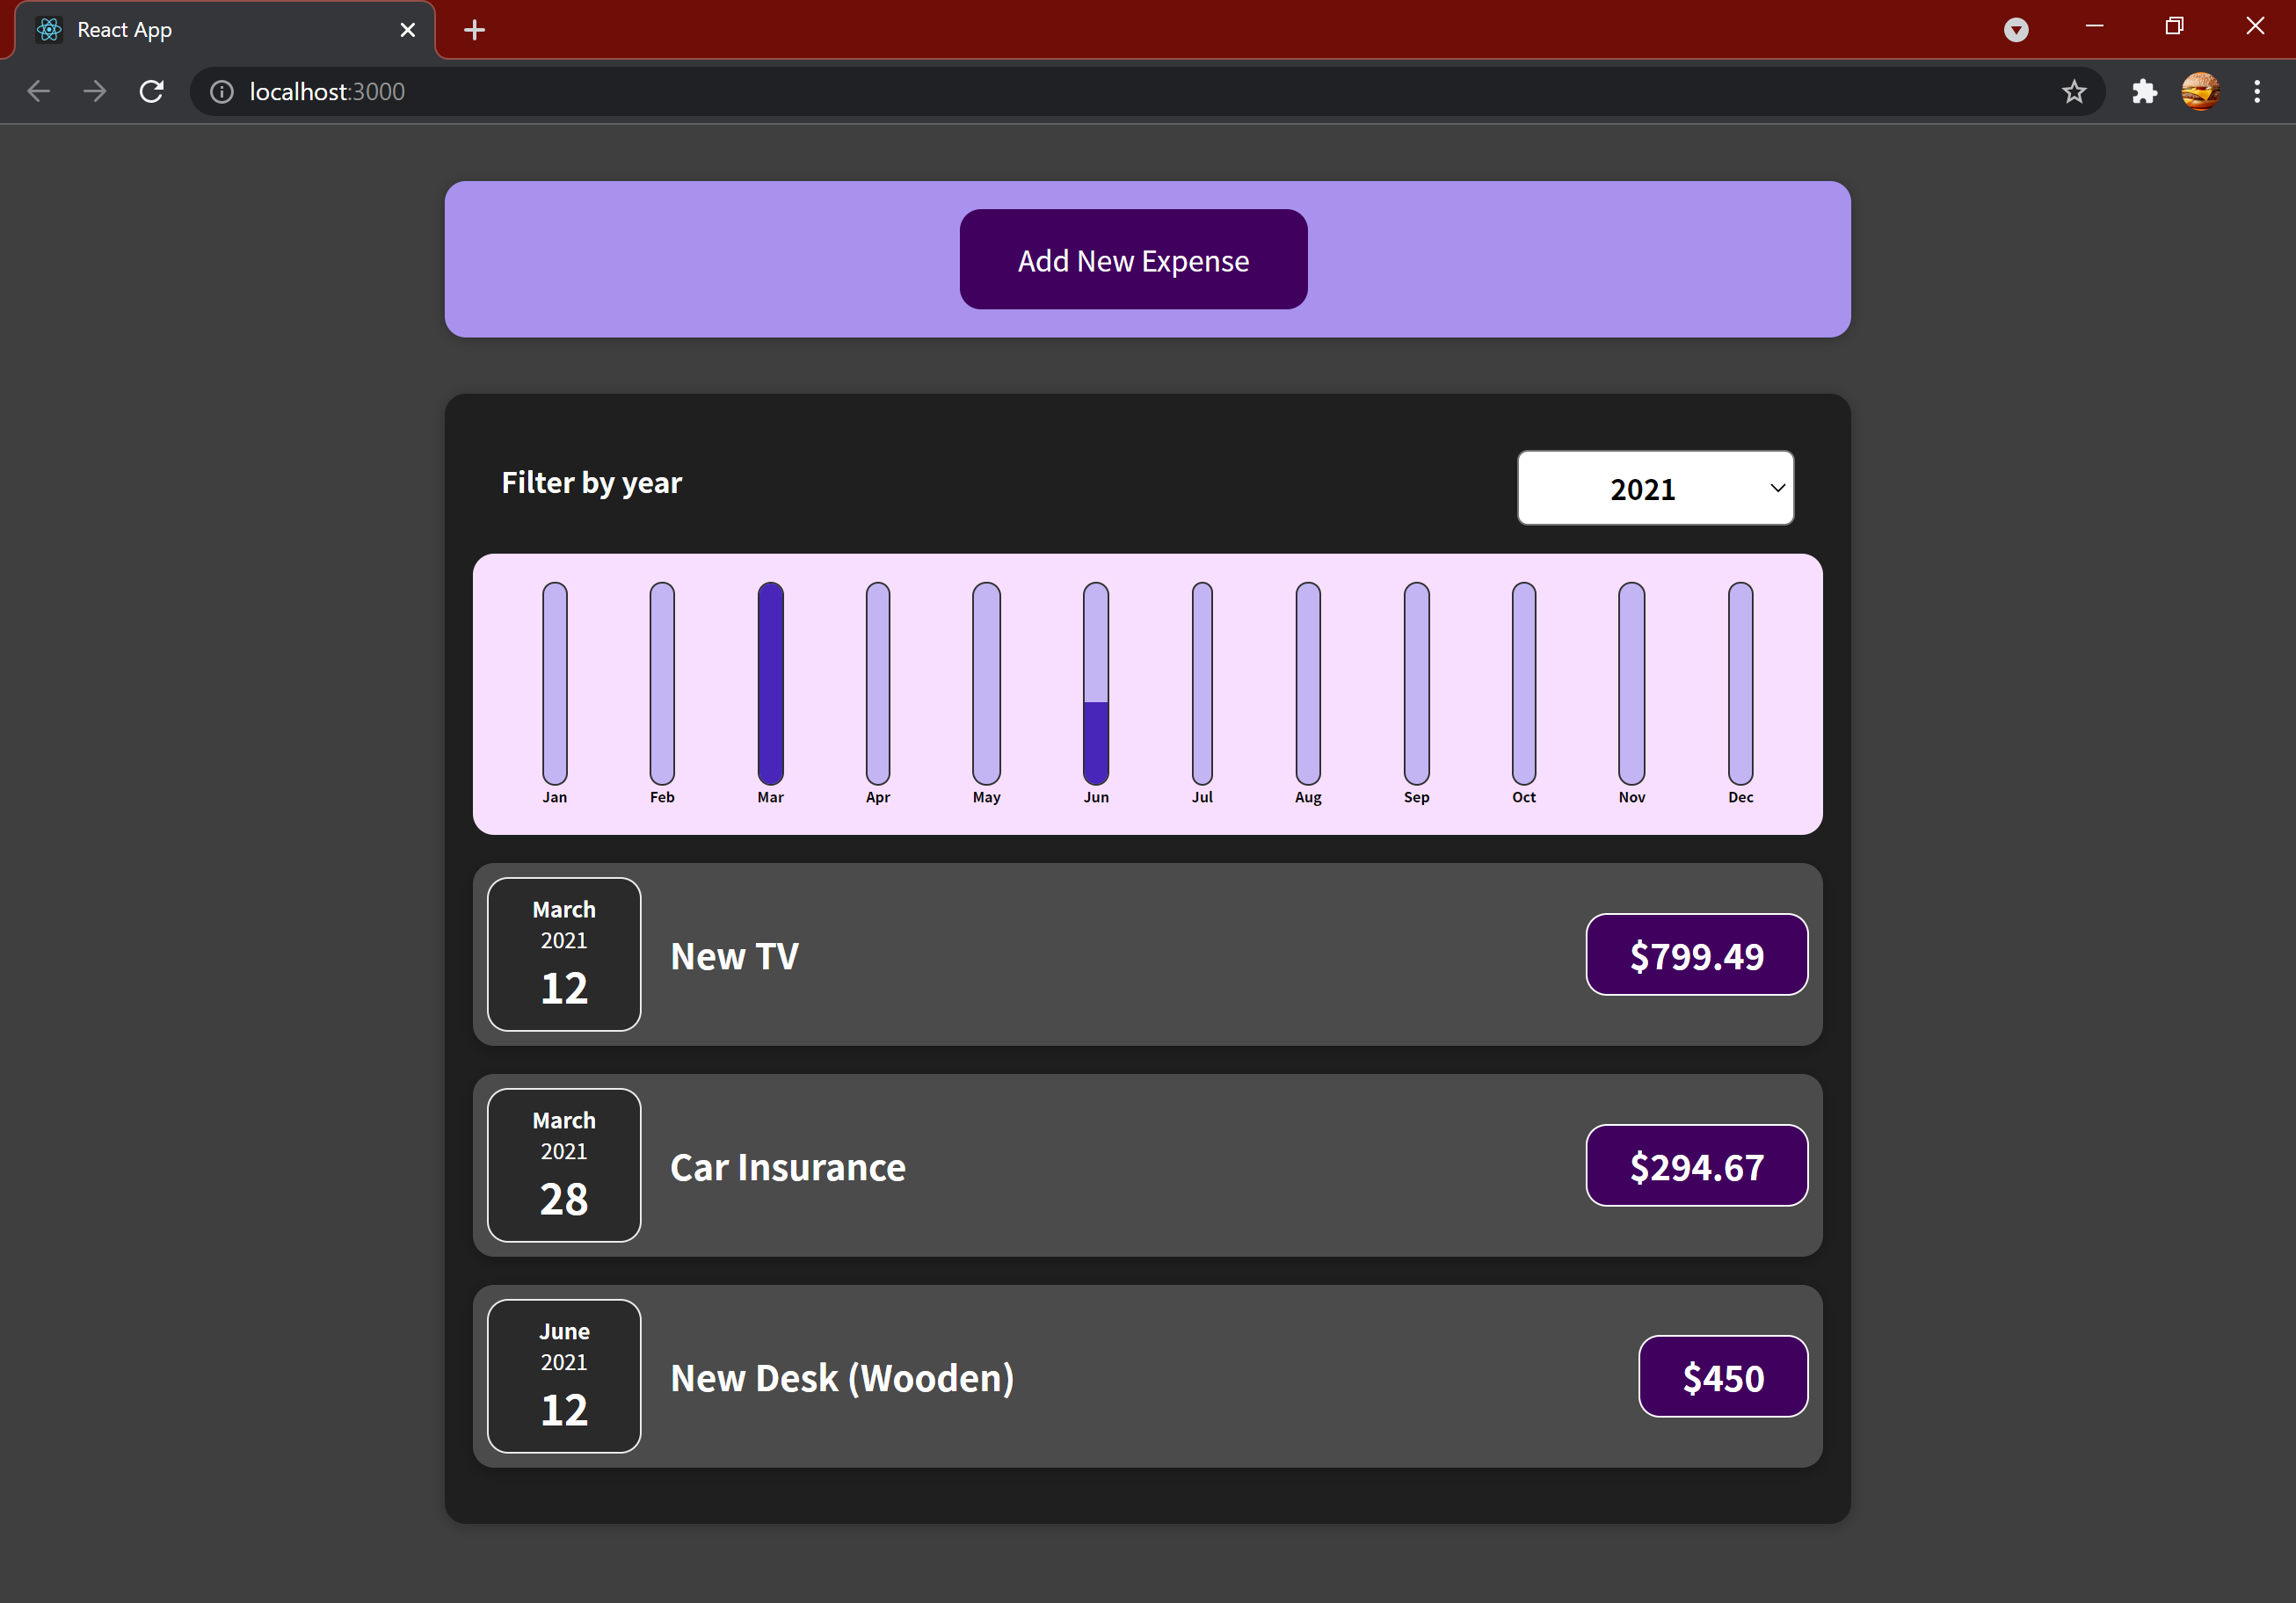Open the browser extensions puzzle icon
Image resolution: width=2296 pixels, height=1603 pixels.
(2145, 91)
